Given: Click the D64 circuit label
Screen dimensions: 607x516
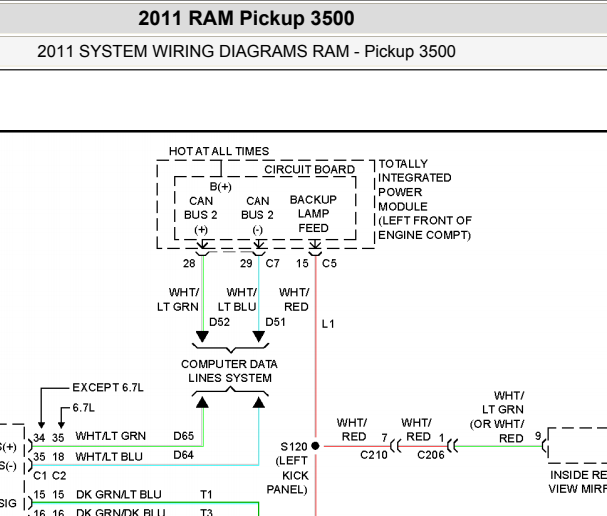Looking at the screenshot, I should (183, 455).
